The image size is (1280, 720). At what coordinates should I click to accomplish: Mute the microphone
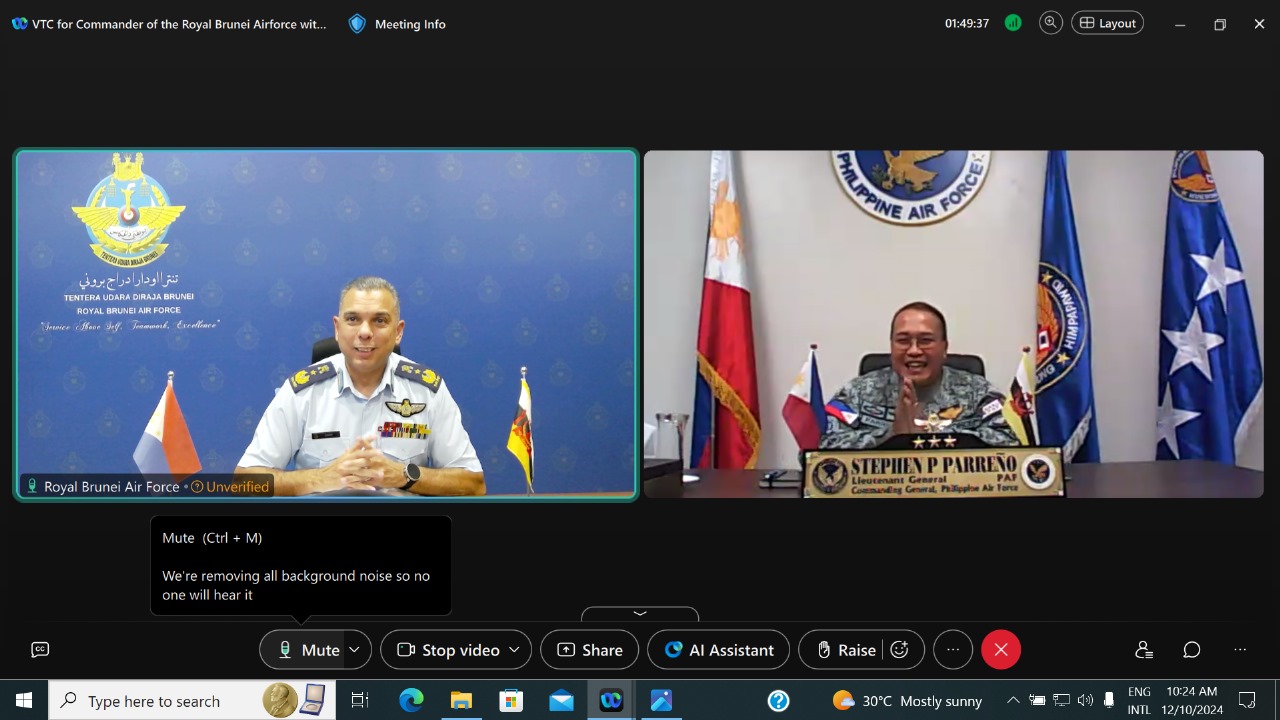click(302, 650)
